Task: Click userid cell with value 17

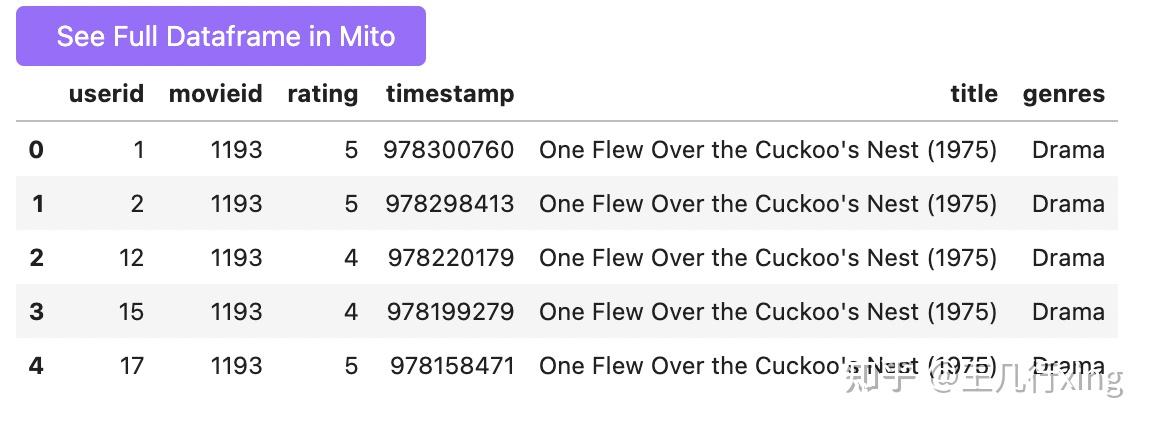Action: [131, 366]
